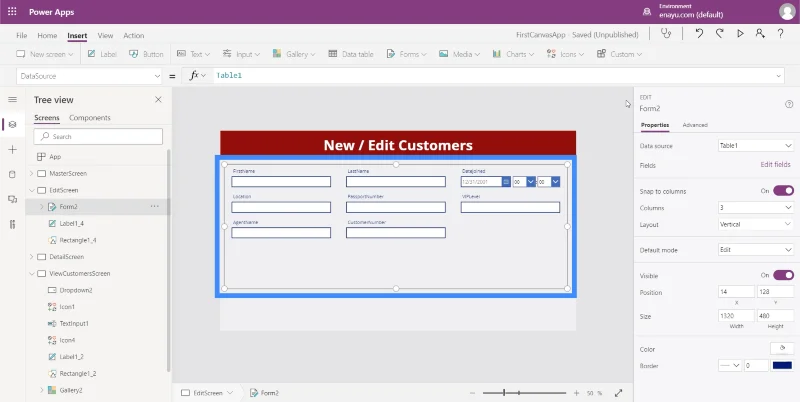
Task: Select the Form2 breadcrumb at bottom
Action: pyautogui.click(x=264, y=393)
